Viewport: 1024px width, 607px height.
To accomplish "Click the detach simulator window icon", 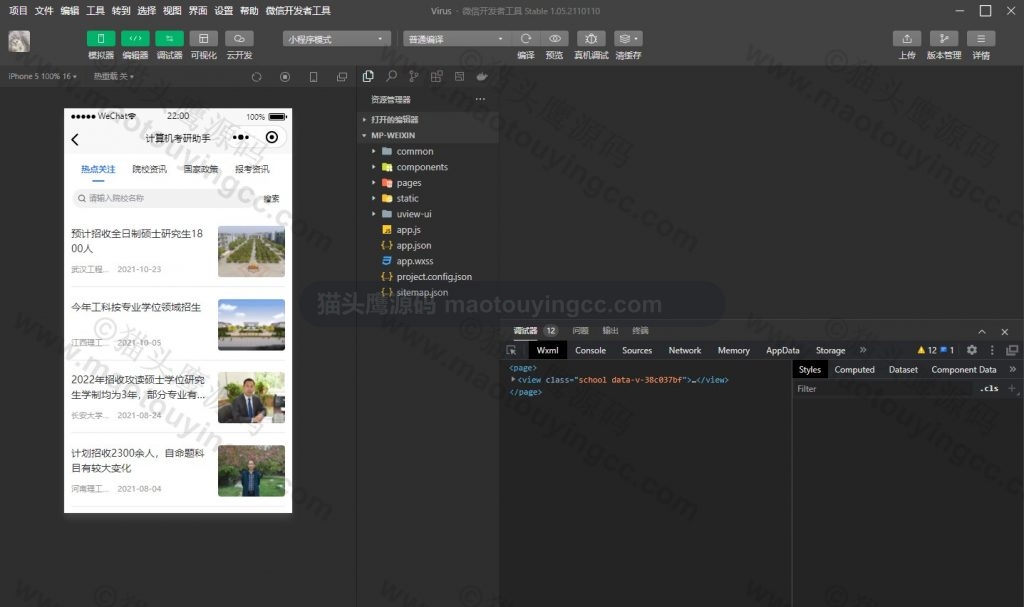I will click(342, 77).
